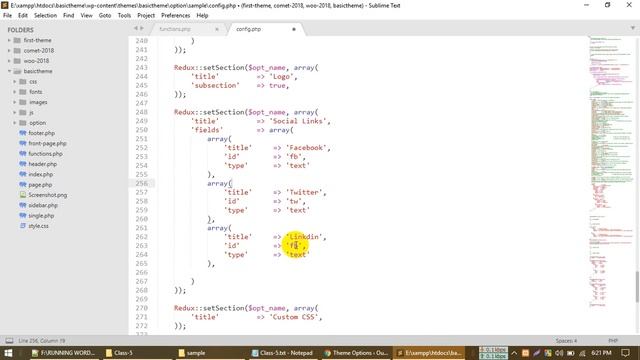This screenshot has height=360, width=640.
Task: Open the Goto menu
Action: [x=105, y=16]
